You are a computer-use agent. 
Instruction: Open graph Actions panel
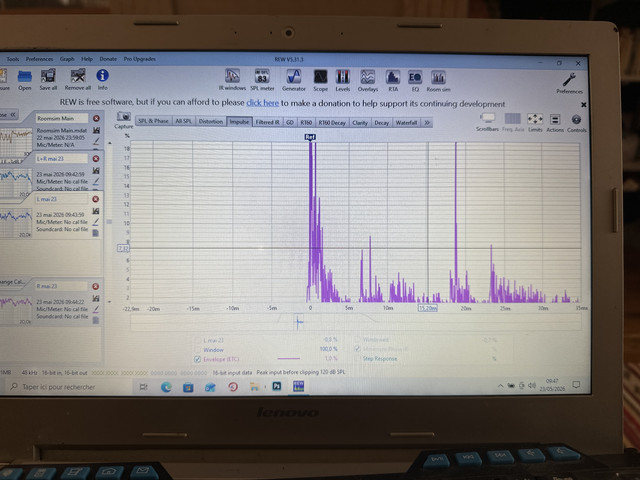tap(555, 123)
